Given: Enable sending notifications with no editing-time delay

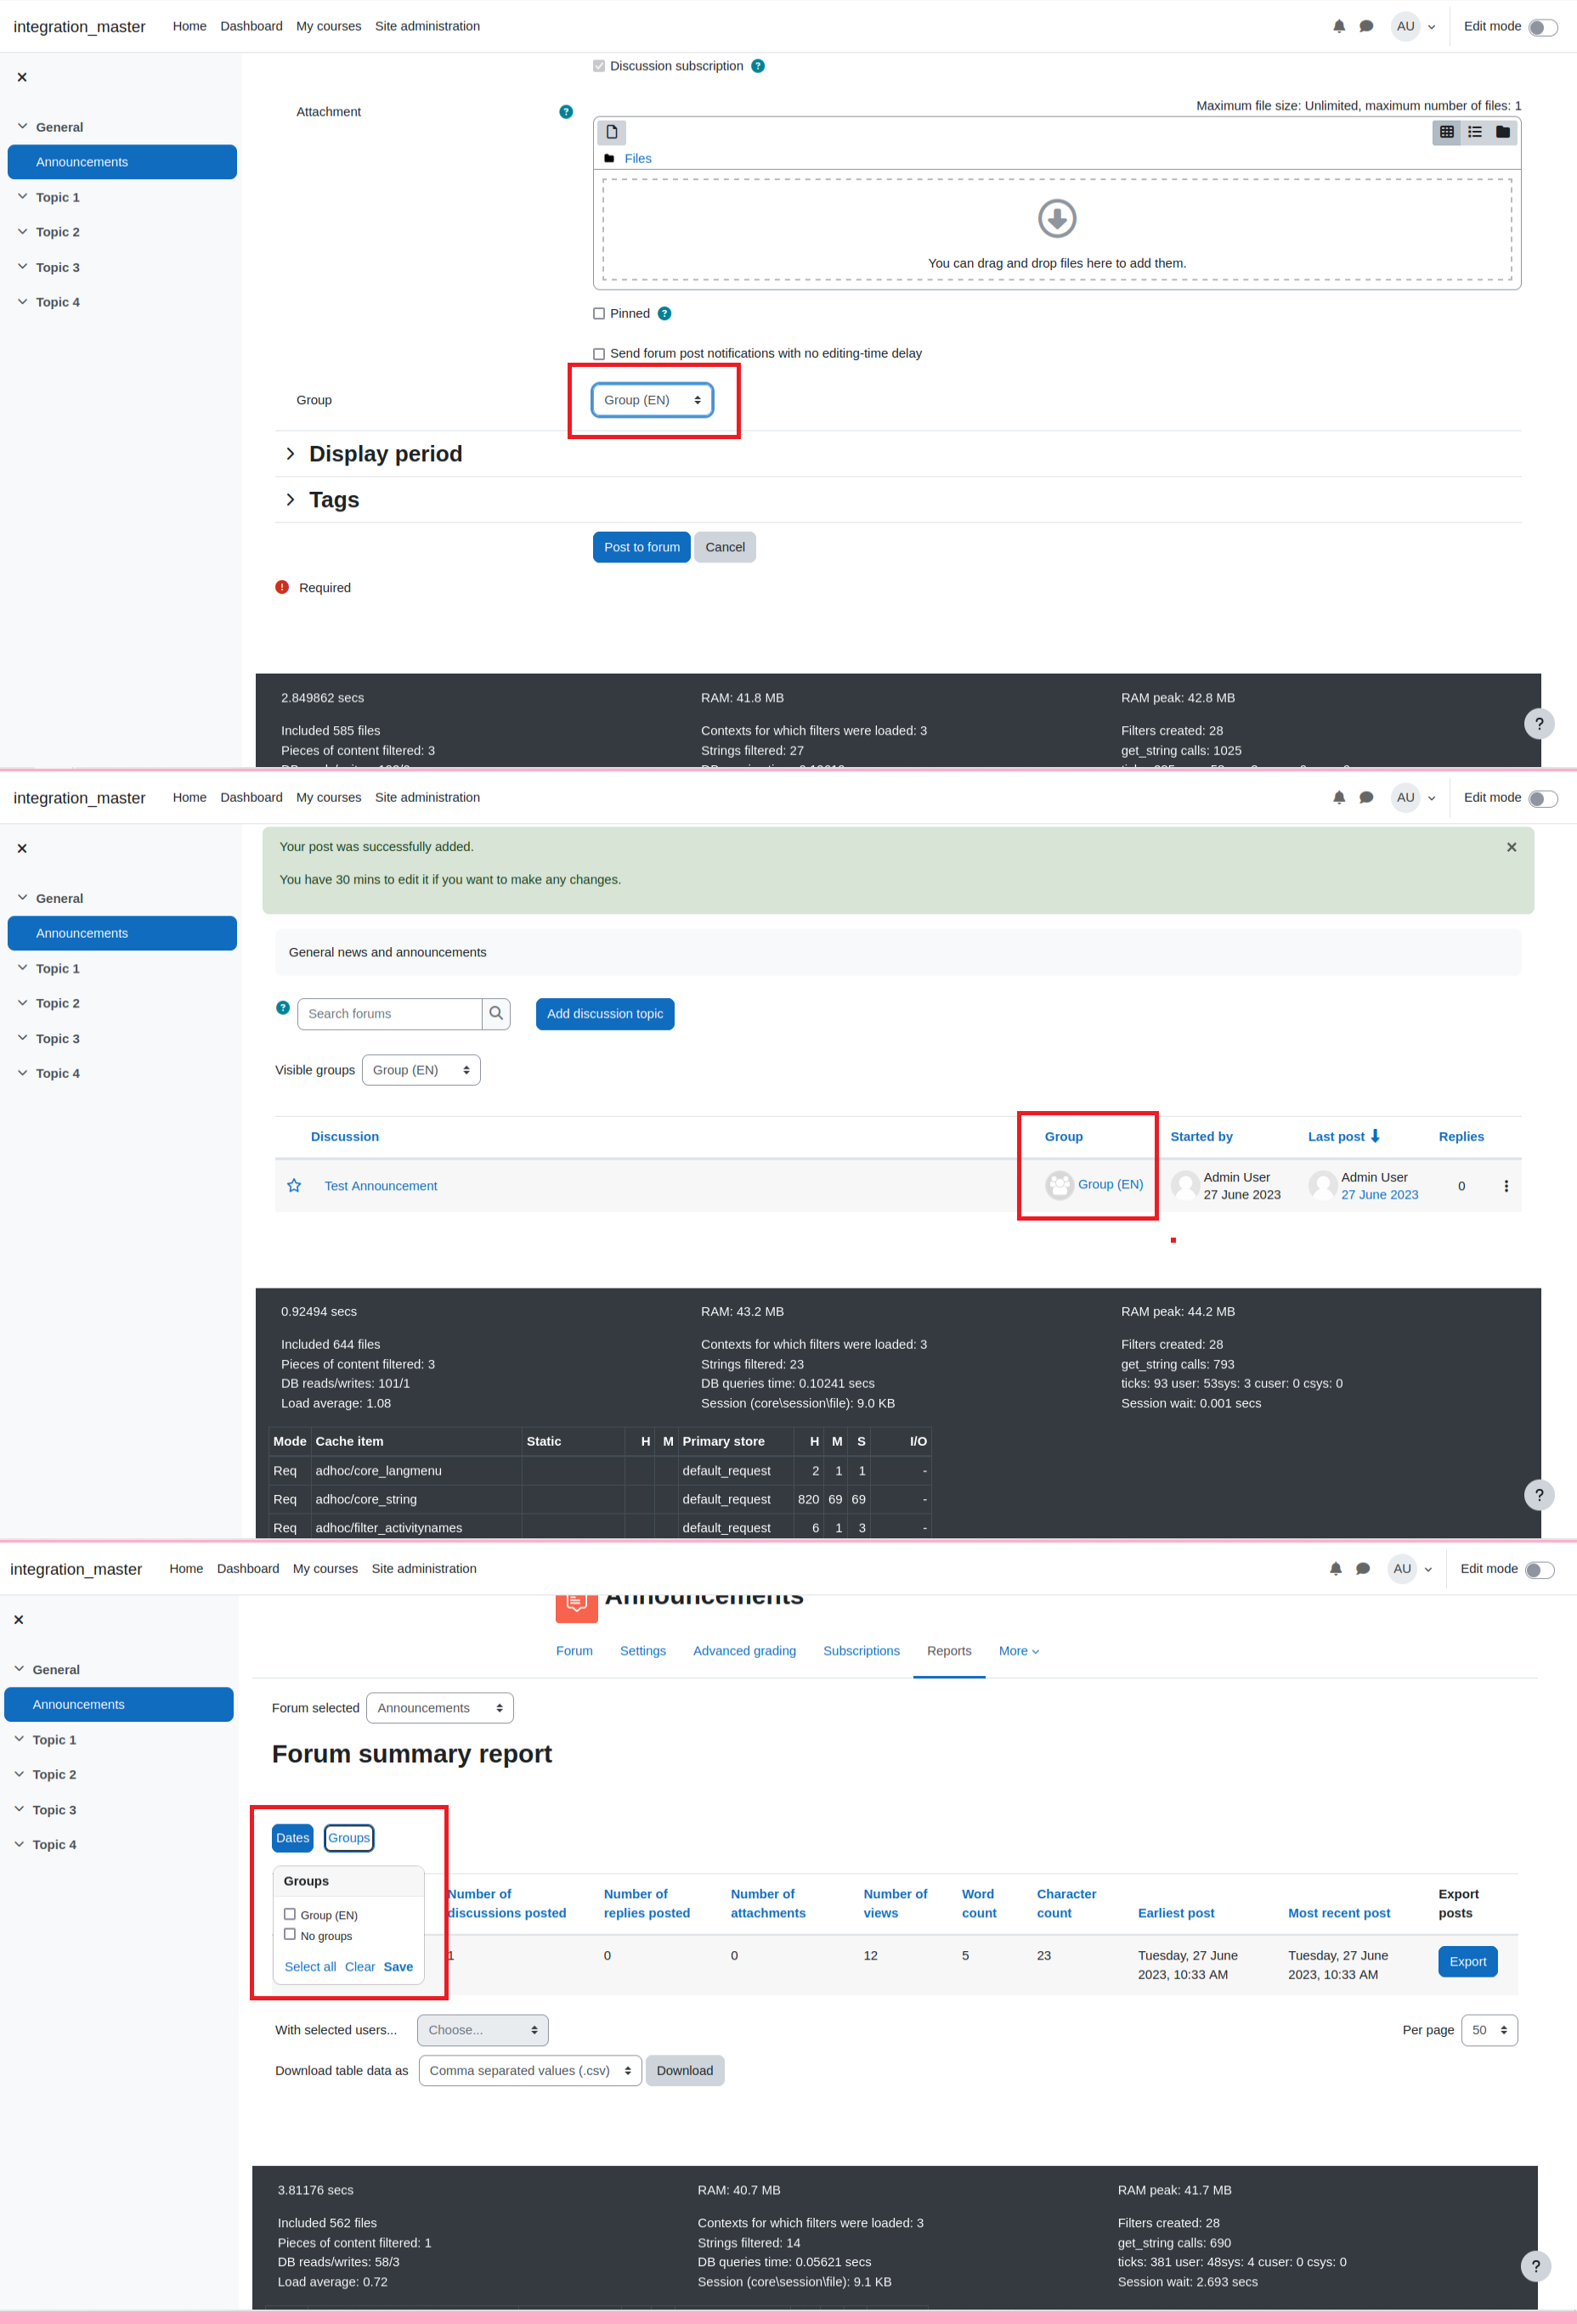Looking at the screenshot, I should pos(599,354).
